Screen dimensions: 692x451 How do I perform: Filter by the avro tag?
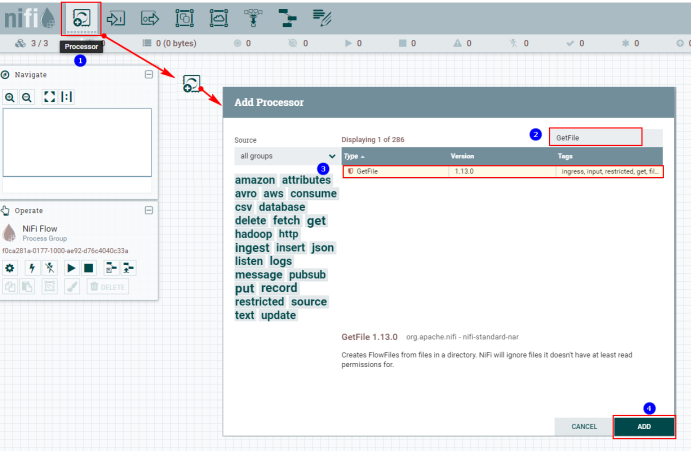pyautogui.click(x=246, y=194)
